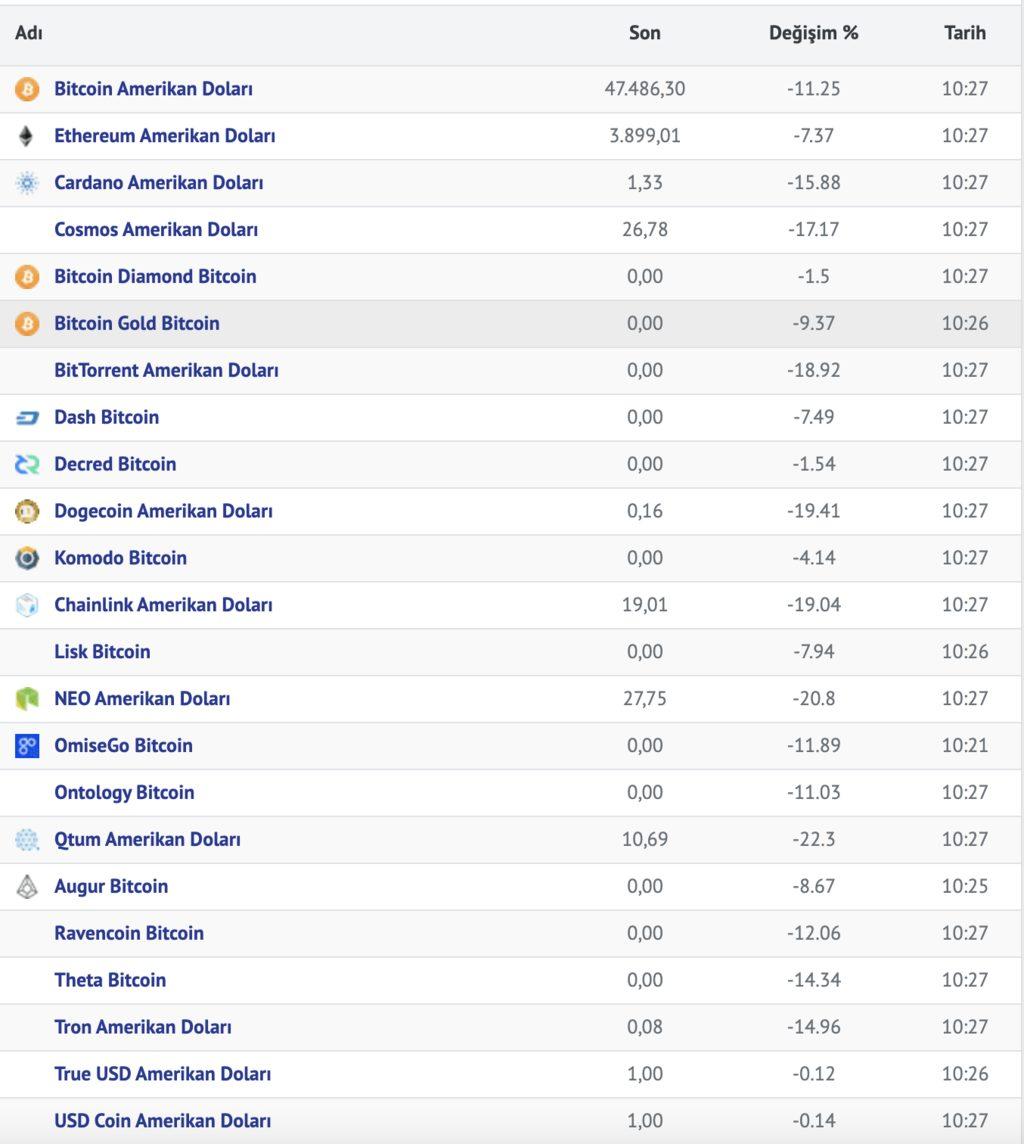The height and width of the screenshot is (1144, 1024).
Task: Click the Komodo icon
Action: click(27, 558)
